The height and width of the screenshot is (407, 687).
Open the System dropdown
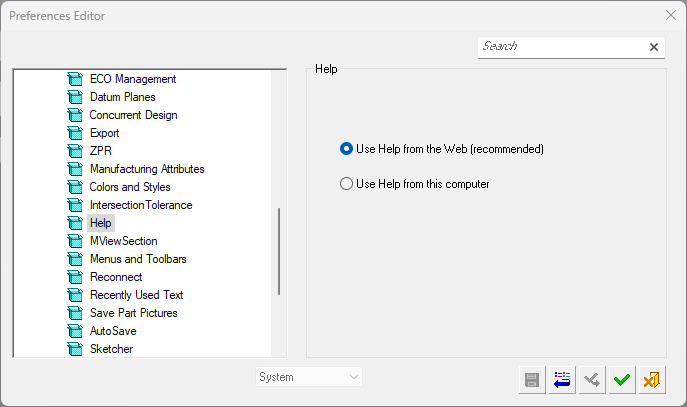309,377
